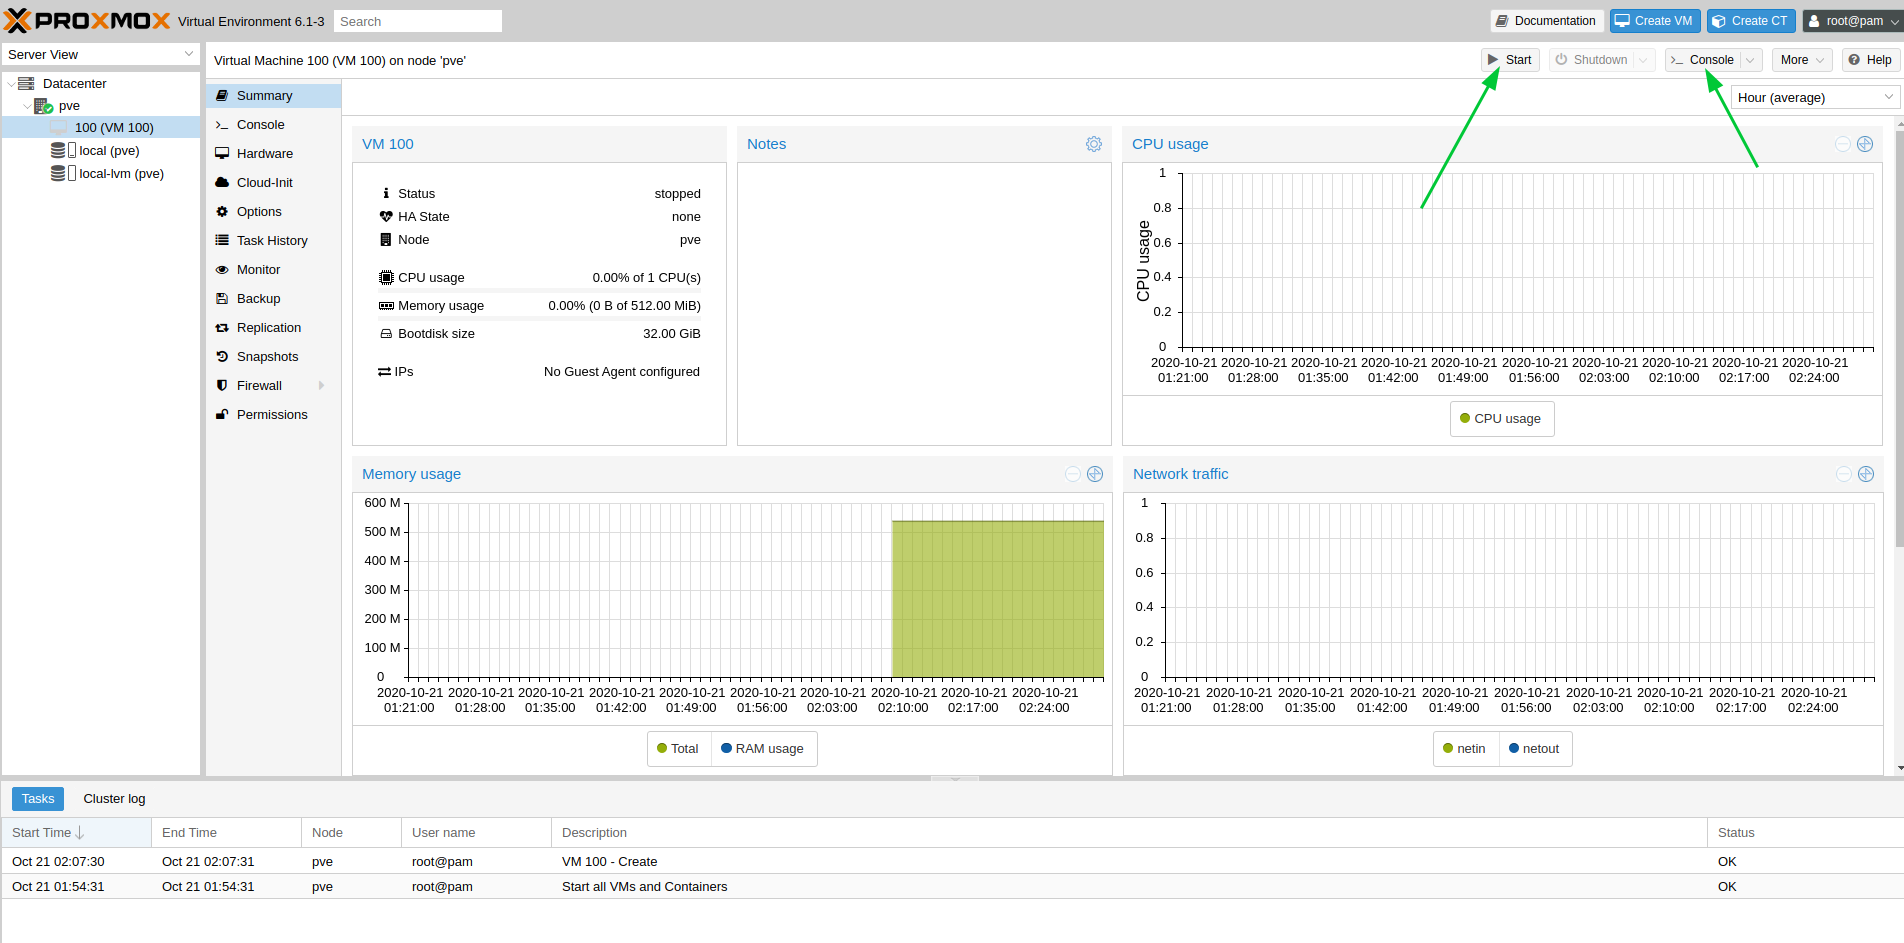The width and height of the screenshot is (1904, 943).
Task: Switch to the Tasks tab
Action: point(38,798)
